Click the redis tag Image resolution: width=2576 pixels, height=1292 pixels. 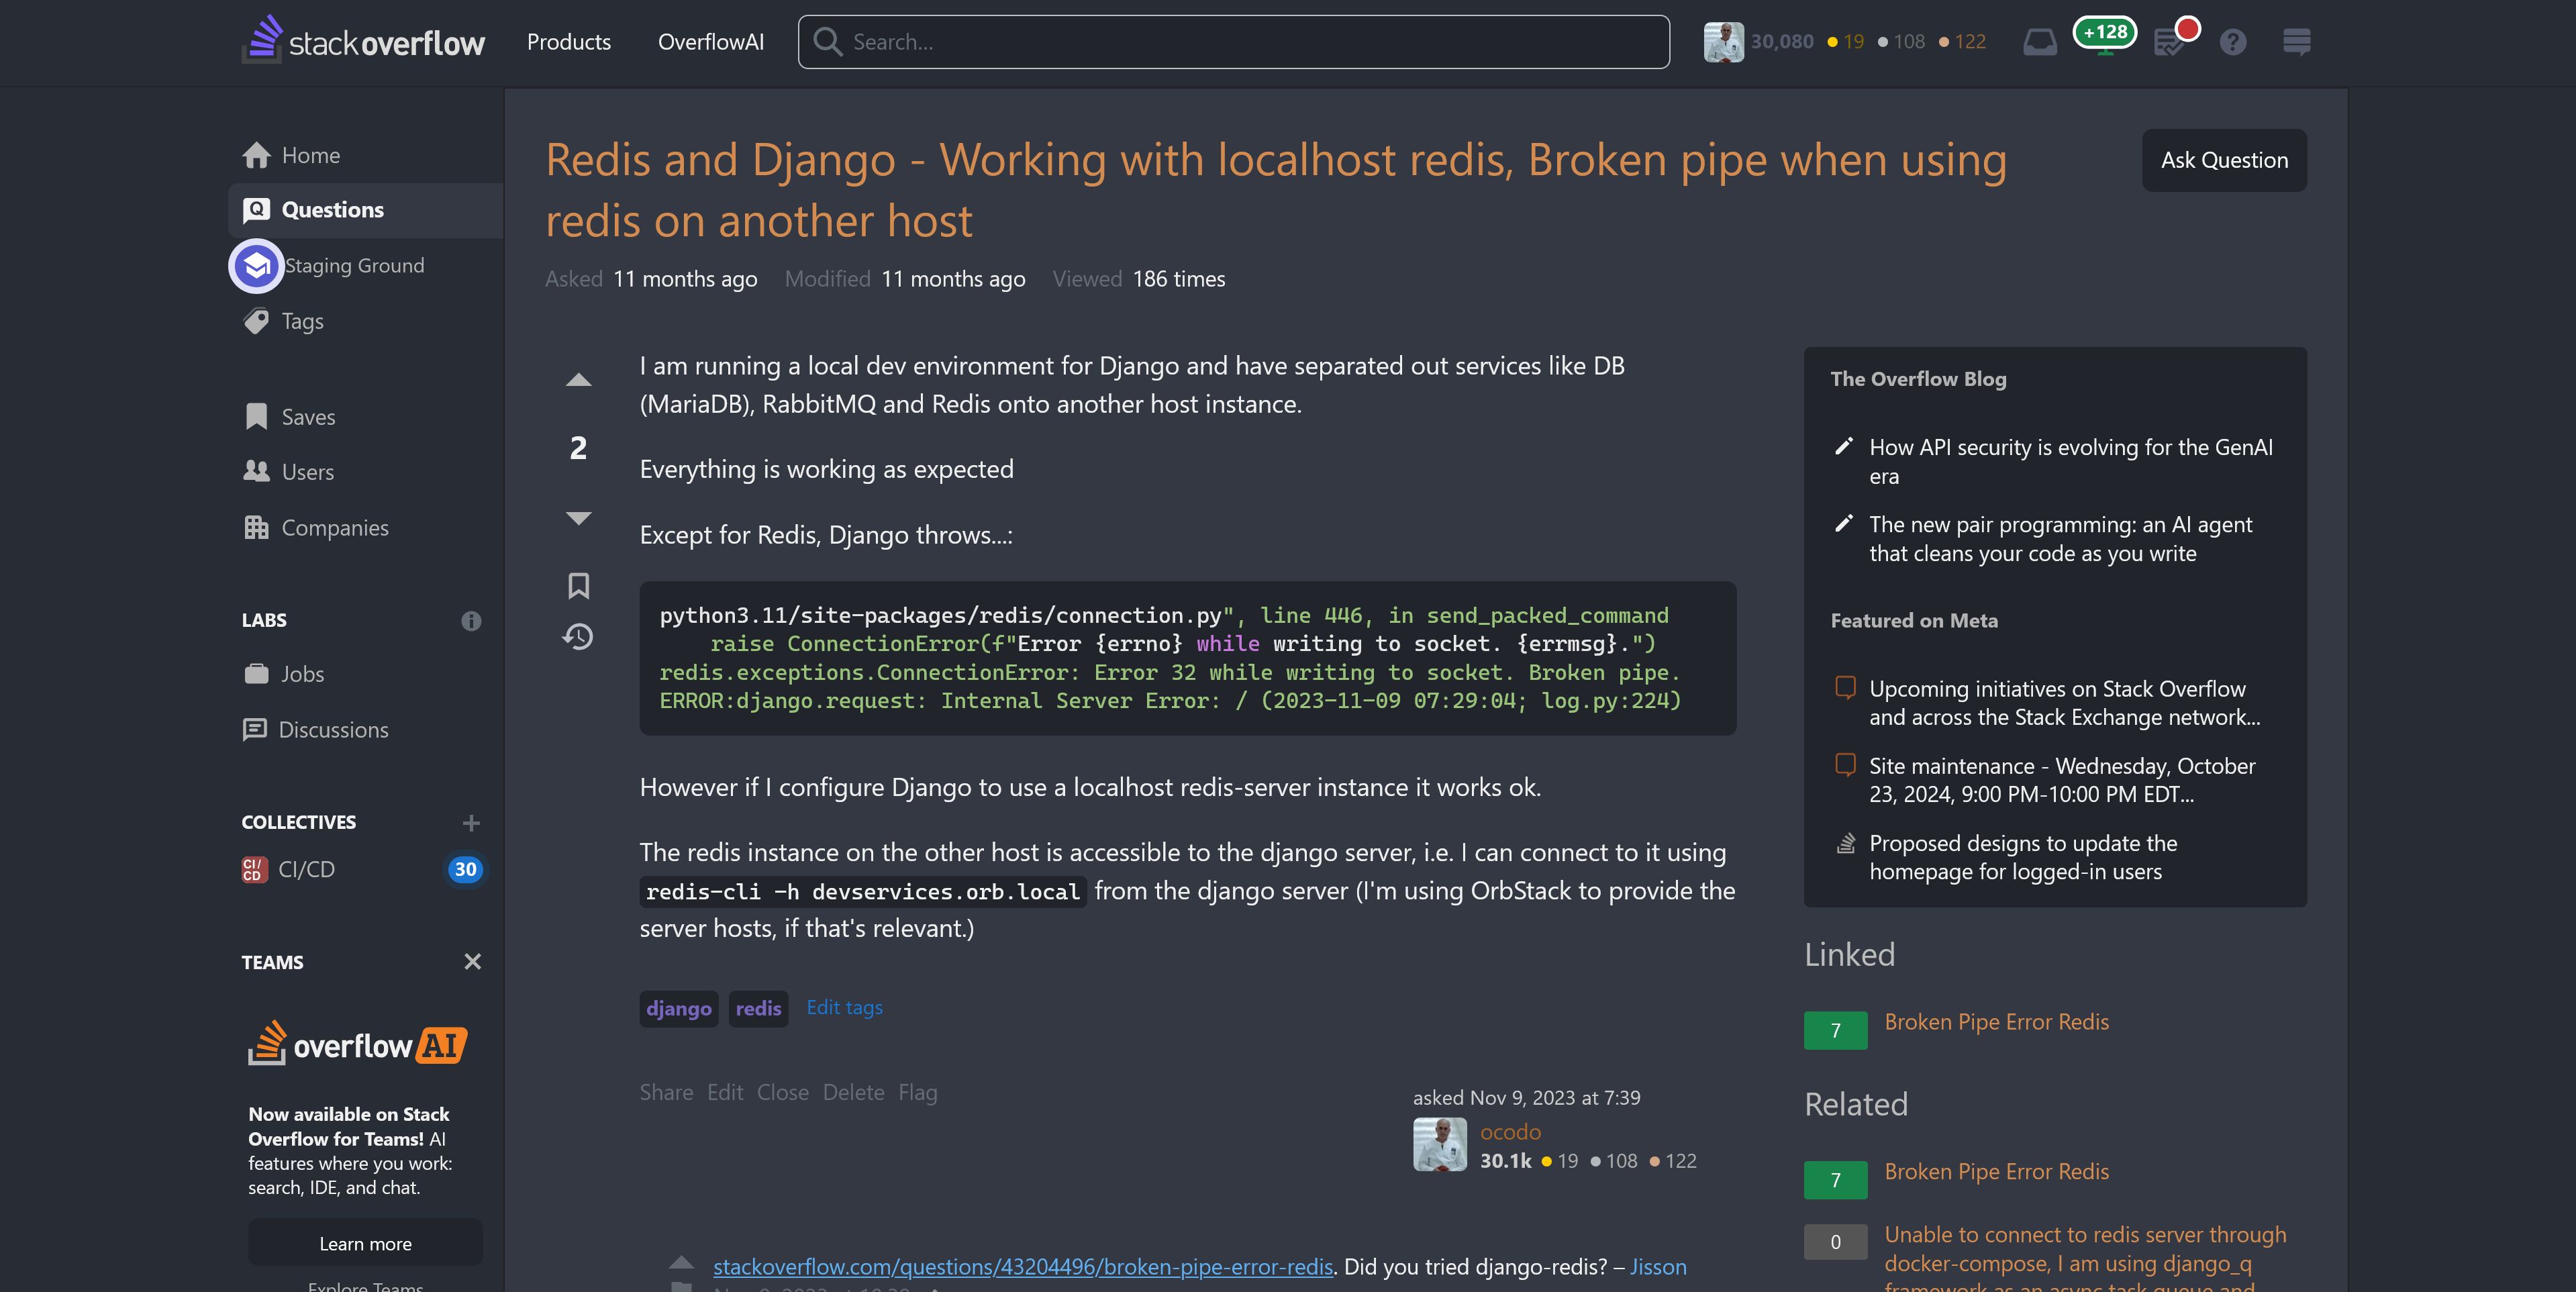(758, 1008)
